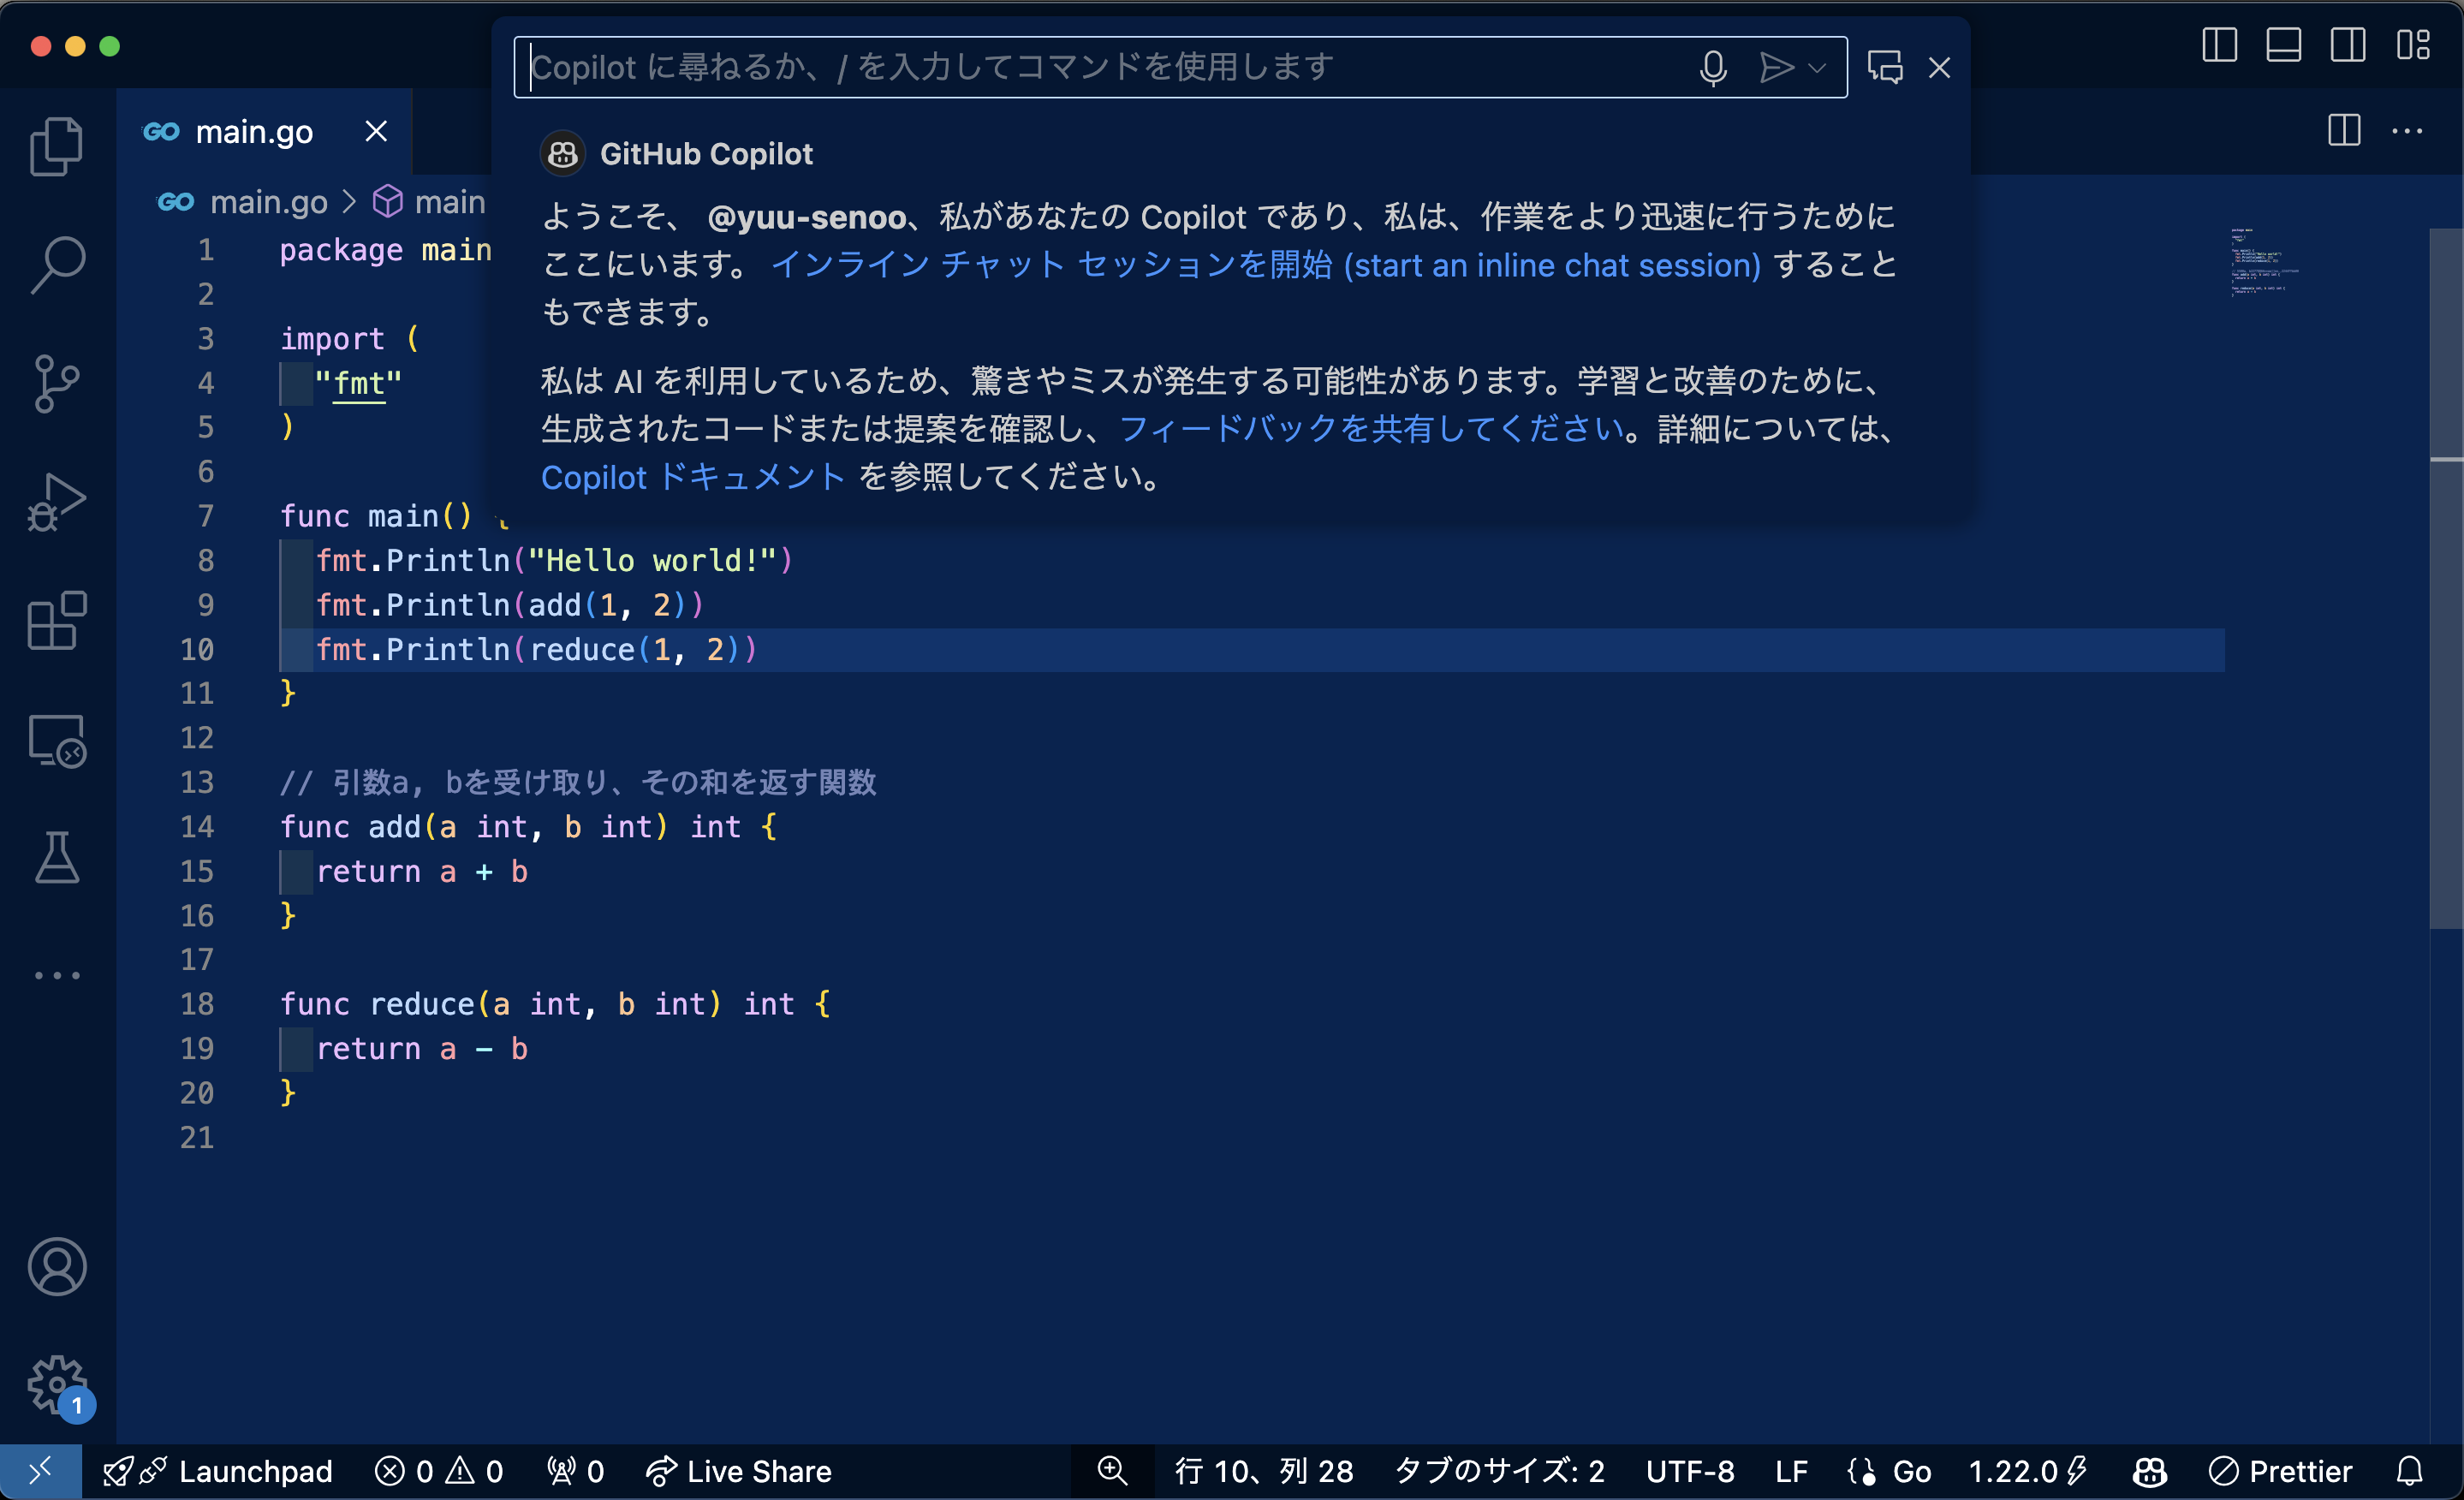Click the microphone voice input icon
Screen dimensions: 2464x1500
point(1712,68)
